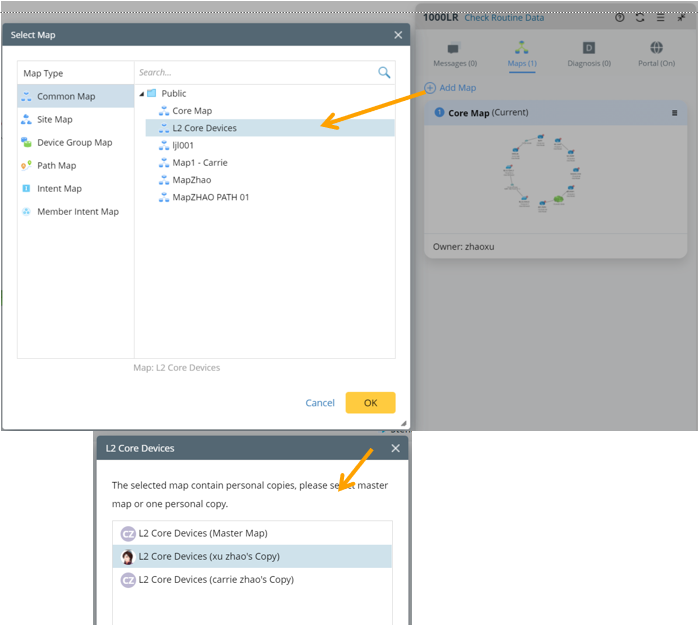The width and height of the screenshot is (698, 625).
Task: Open the hamburger menu in the 1000LR header
Action: pos(660,18)
